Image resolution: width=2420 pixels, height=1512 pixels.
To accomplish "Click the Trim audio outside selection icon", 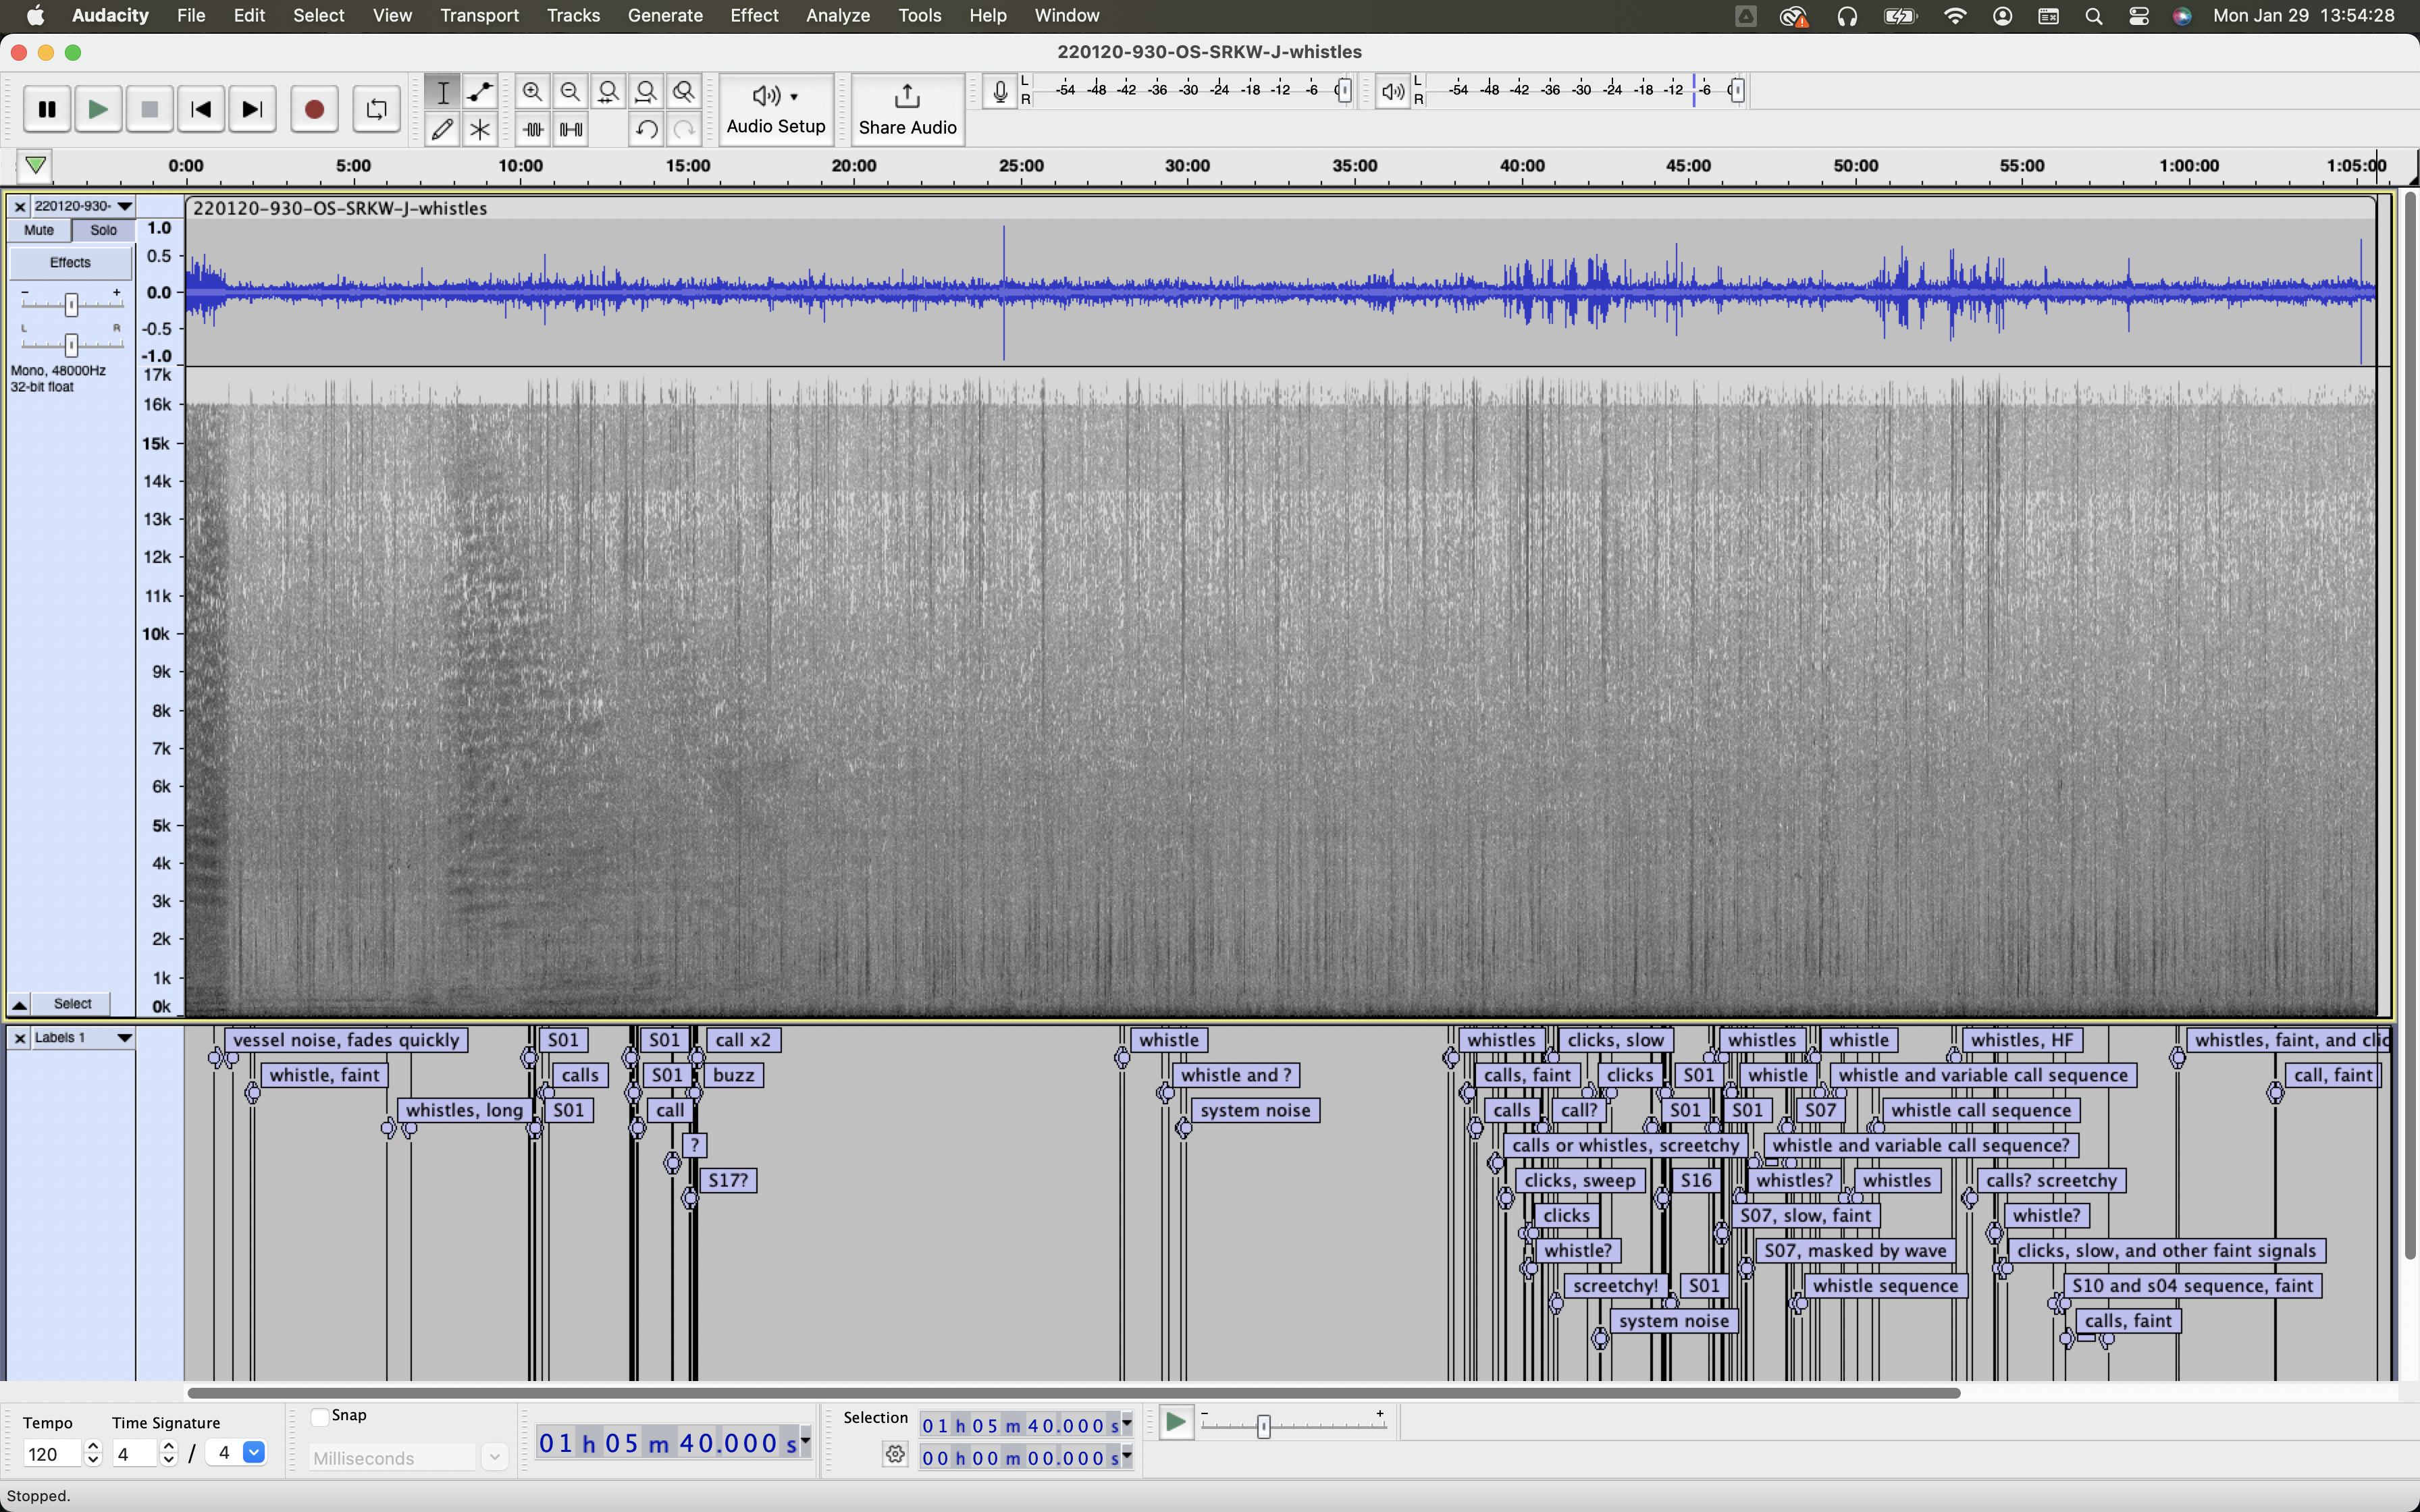I will pyautogui.click(x=533, y=130).
